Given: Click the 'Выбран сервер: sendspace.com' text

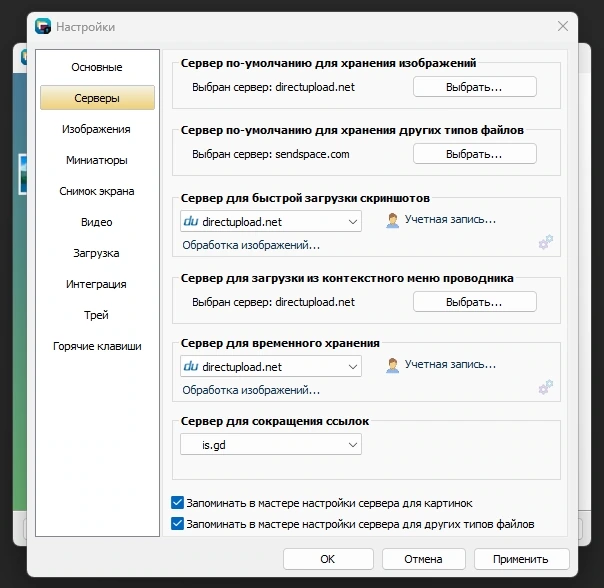Looking at the screenshot, I should (271, 154).
